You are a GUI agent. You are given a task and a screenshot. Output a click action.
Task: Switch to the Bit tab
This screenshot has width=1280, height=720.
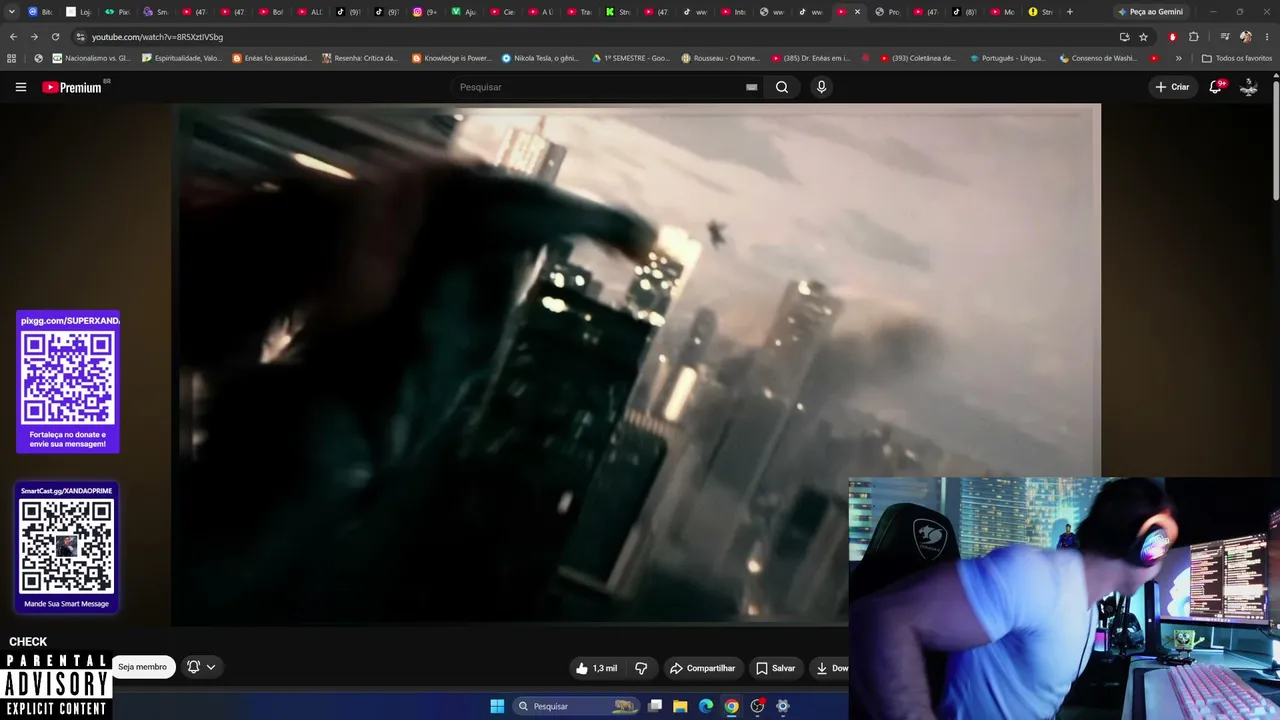[x=41, y=12]
